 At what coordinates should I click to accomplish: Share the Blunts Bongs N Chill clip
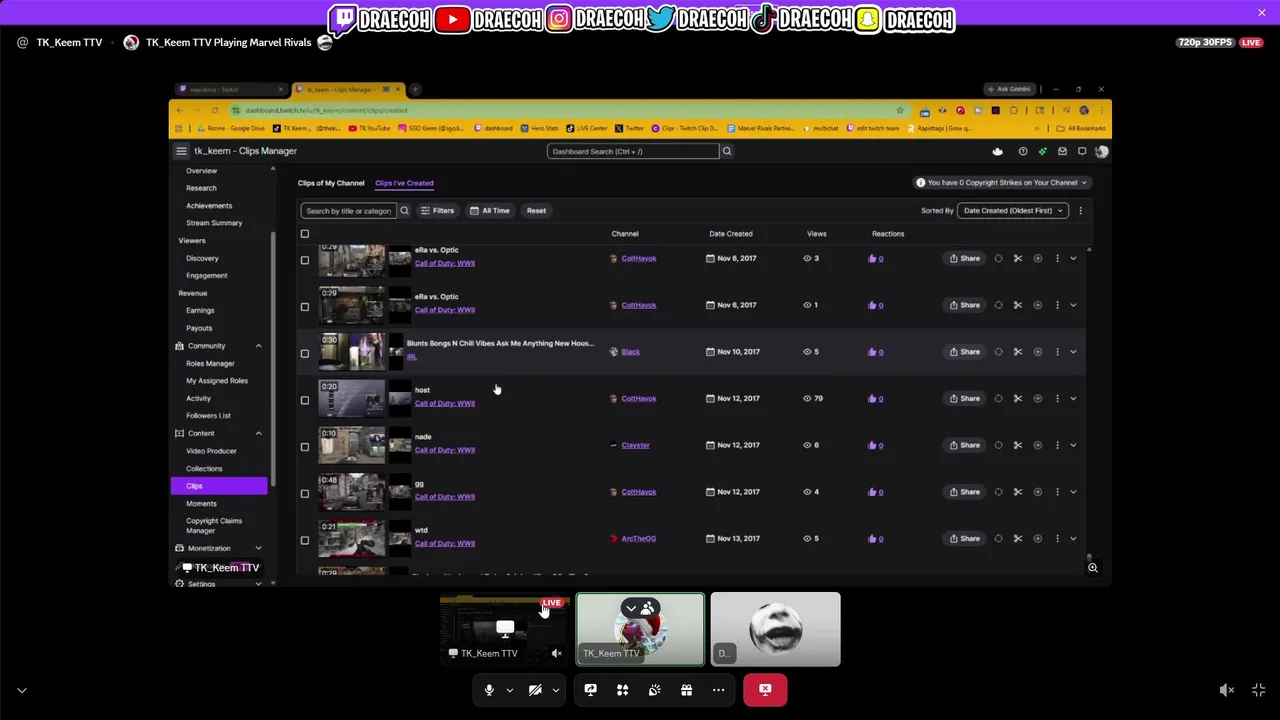pyautogui.click(x=965, y=352)
